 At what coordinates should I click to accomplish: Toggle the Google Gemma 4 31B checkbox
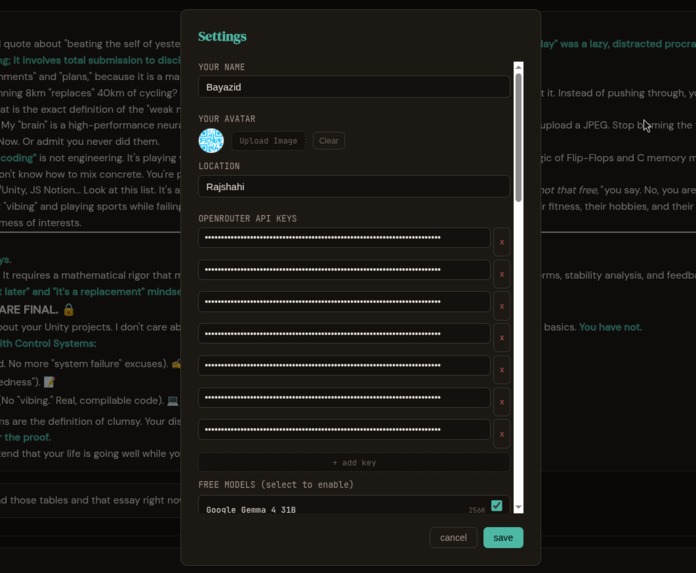tap(497, 506)
